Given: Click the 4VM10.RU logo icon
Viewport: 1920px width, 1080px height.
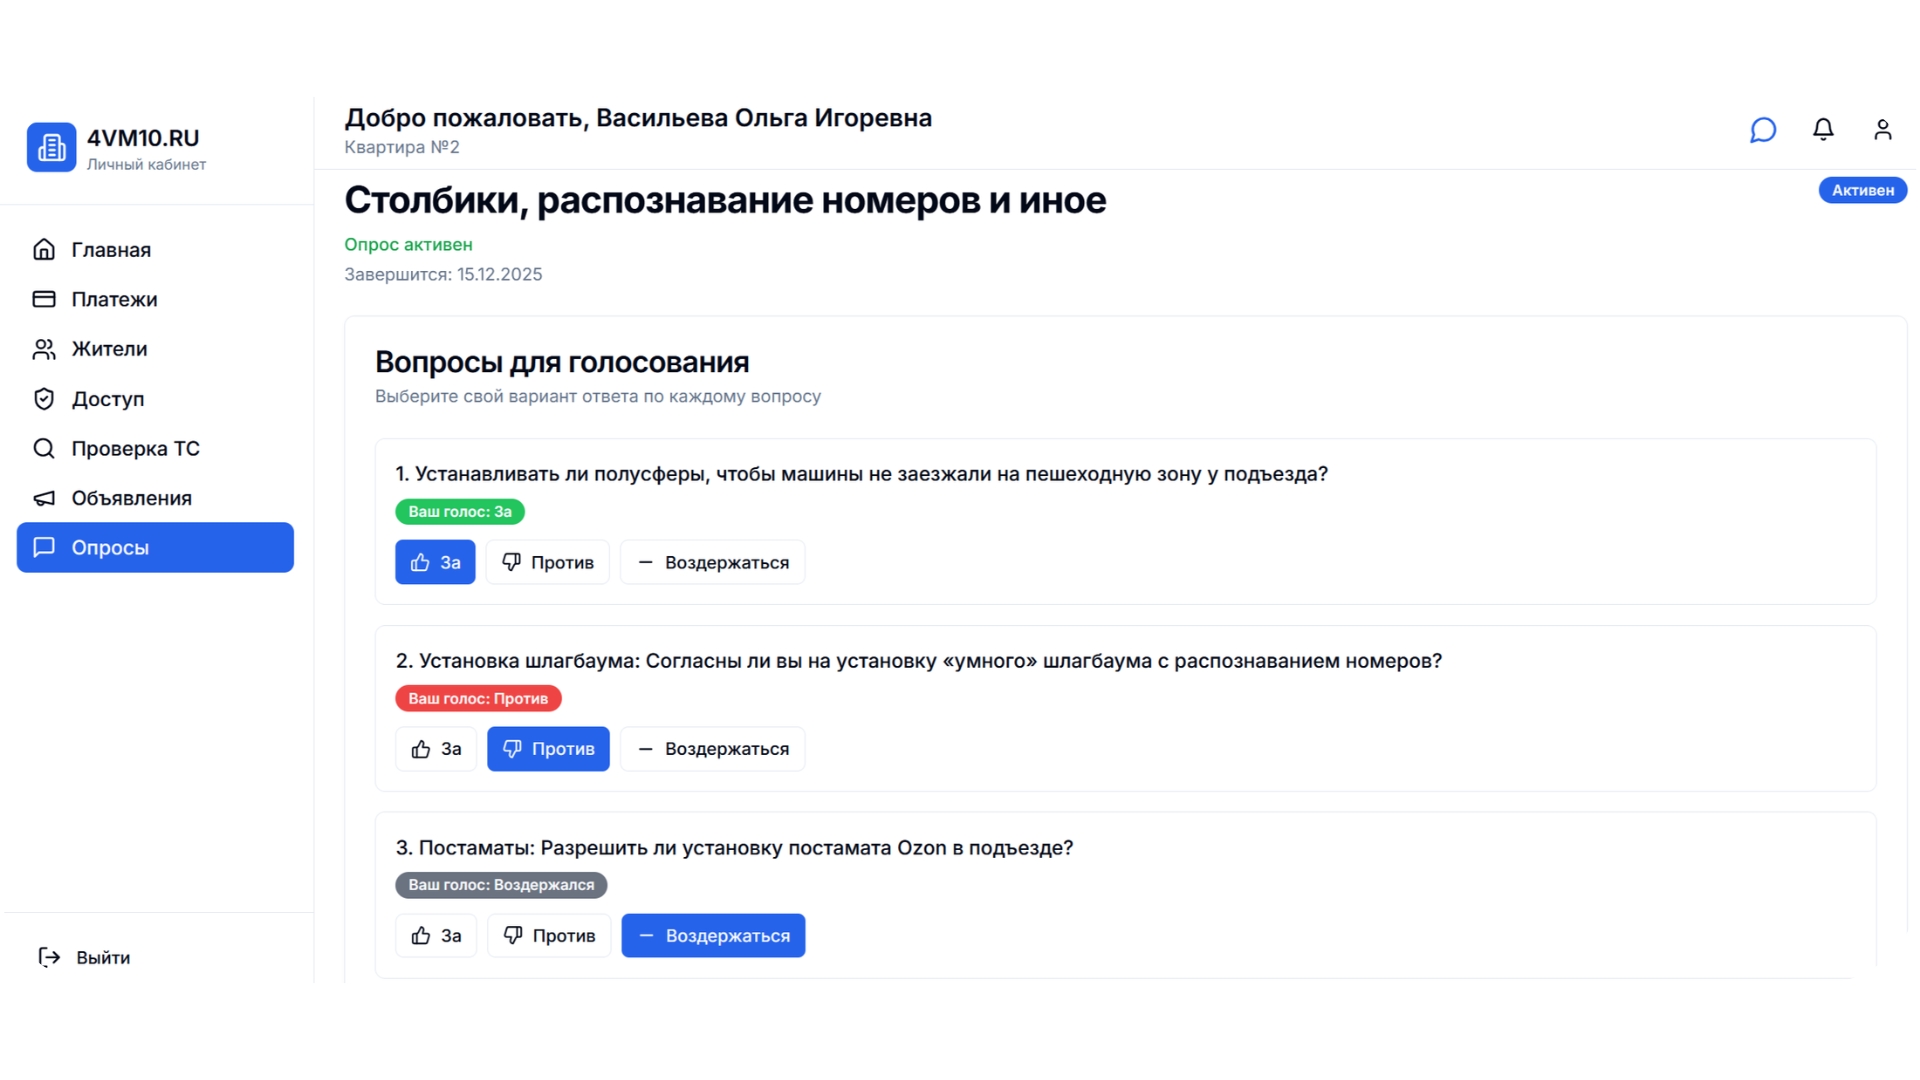Looking at the screenshot, I should [51, 146].
